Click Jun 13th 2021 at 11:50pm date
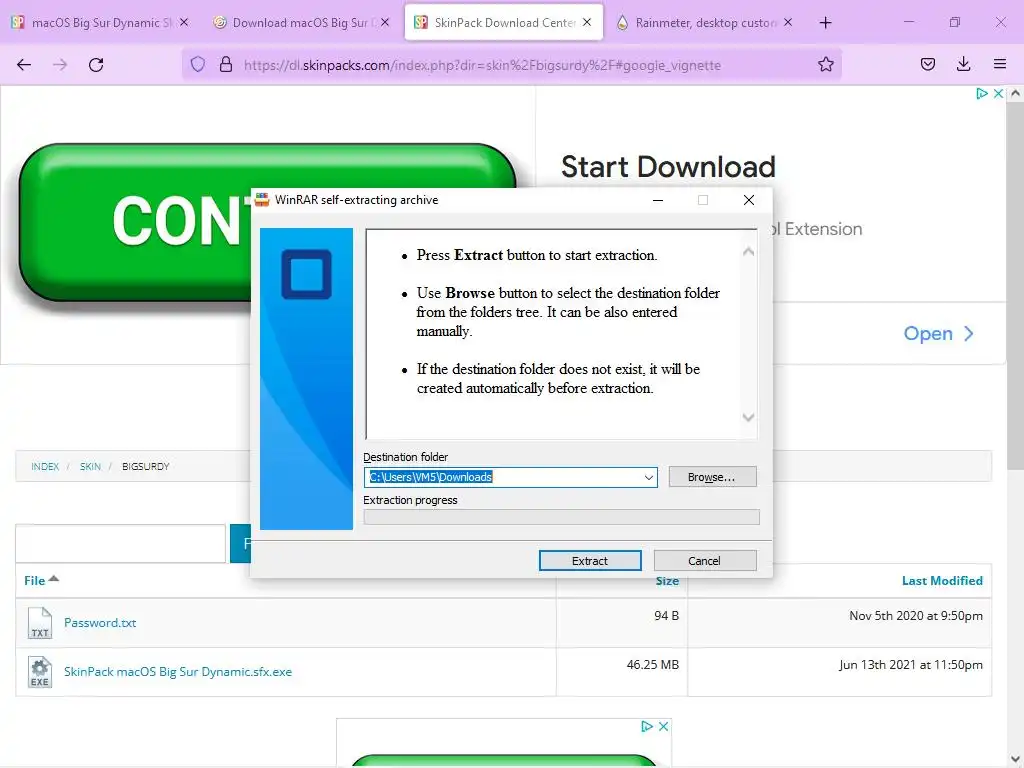This screenshot has width=1024, height=768. [x=910, y=665]
